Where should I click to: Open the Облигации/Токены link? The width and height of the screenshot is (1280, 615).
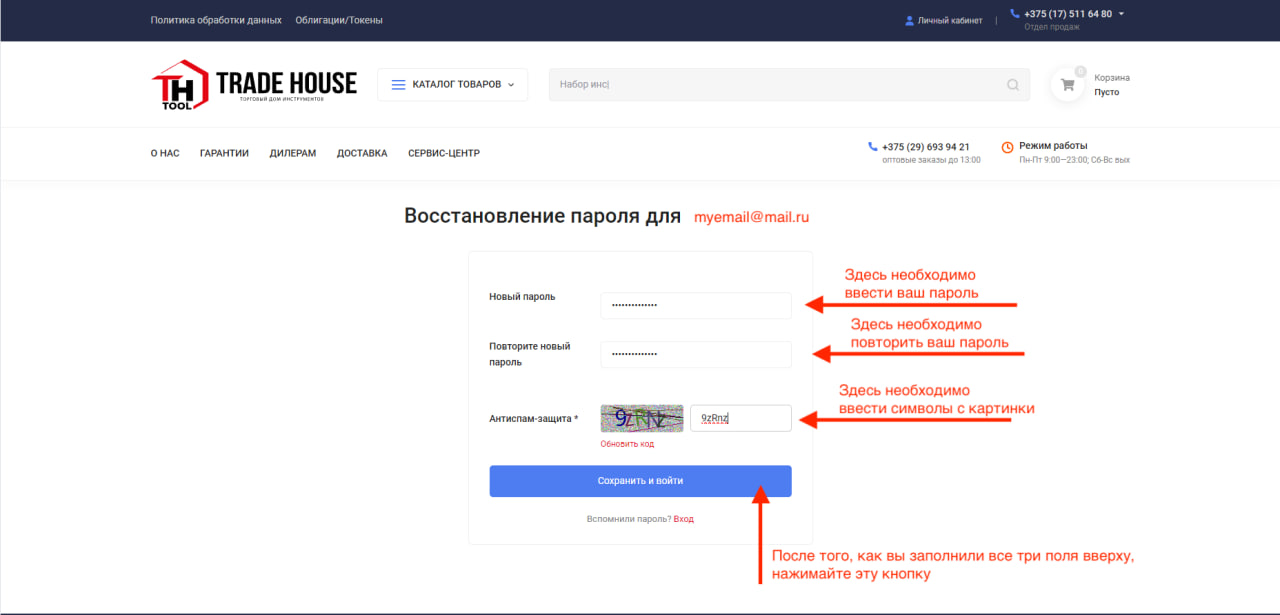pos(339,20)
